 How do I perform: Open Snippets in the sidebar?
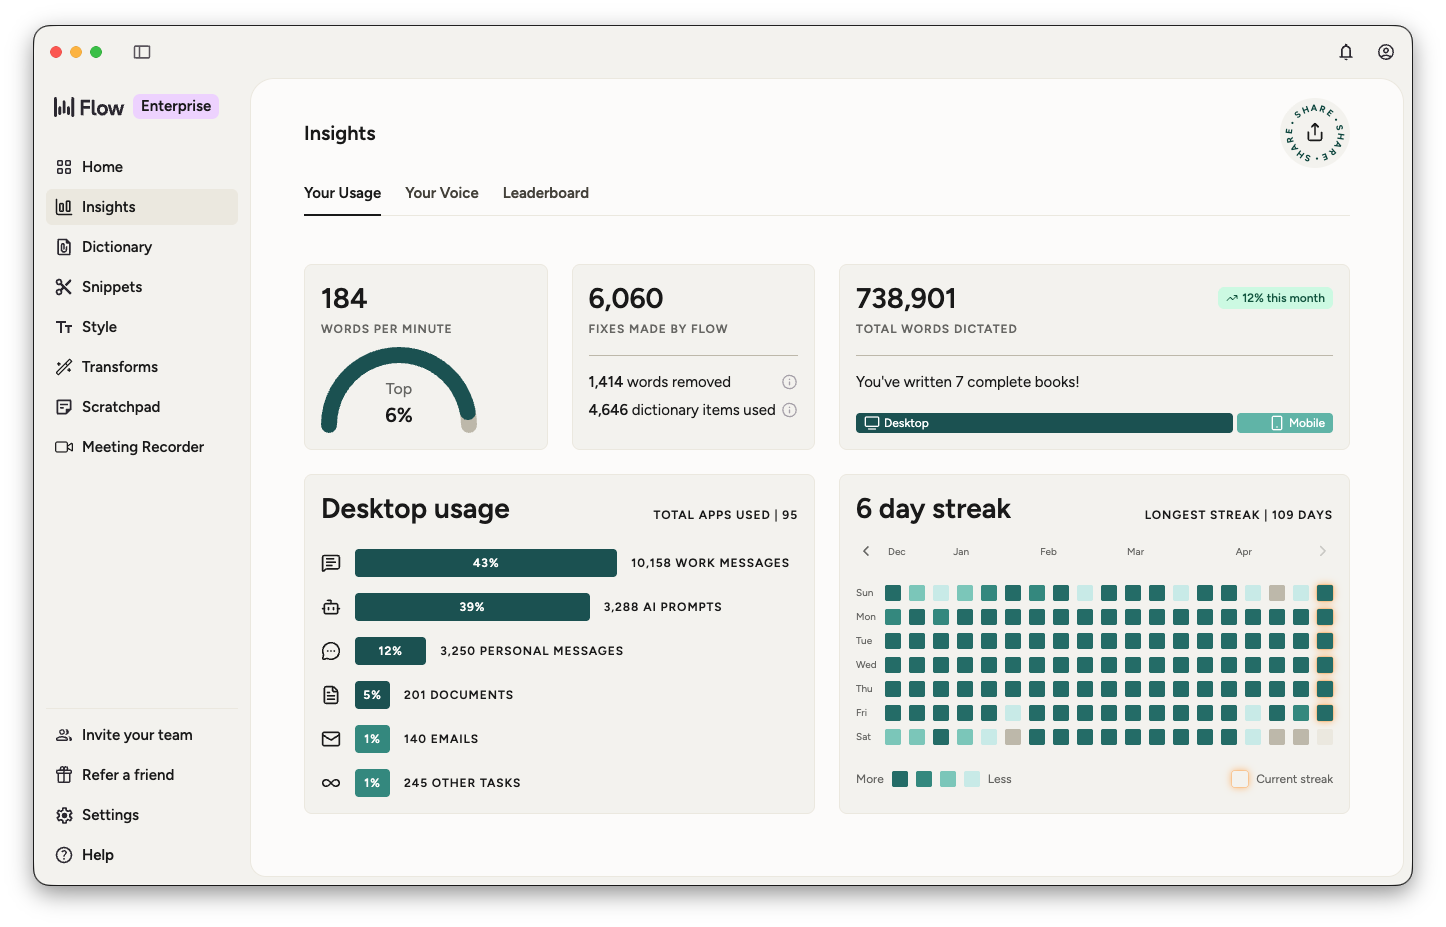click(142, 287)
